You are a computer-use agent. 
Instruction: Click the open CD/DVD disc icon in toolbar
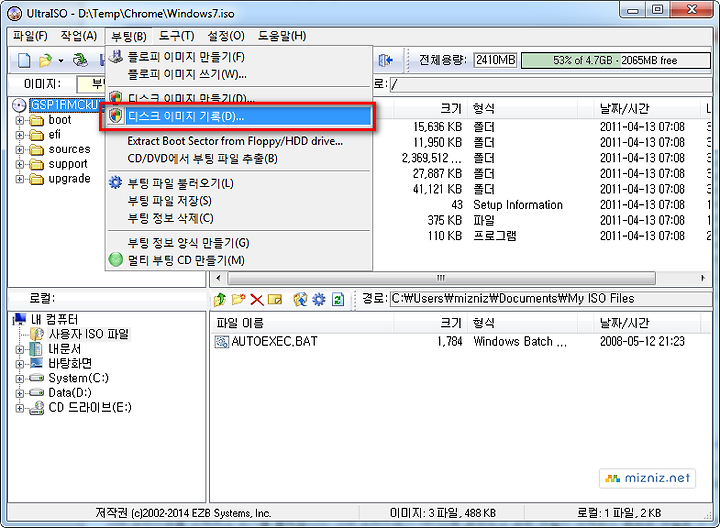click(81, 60)
